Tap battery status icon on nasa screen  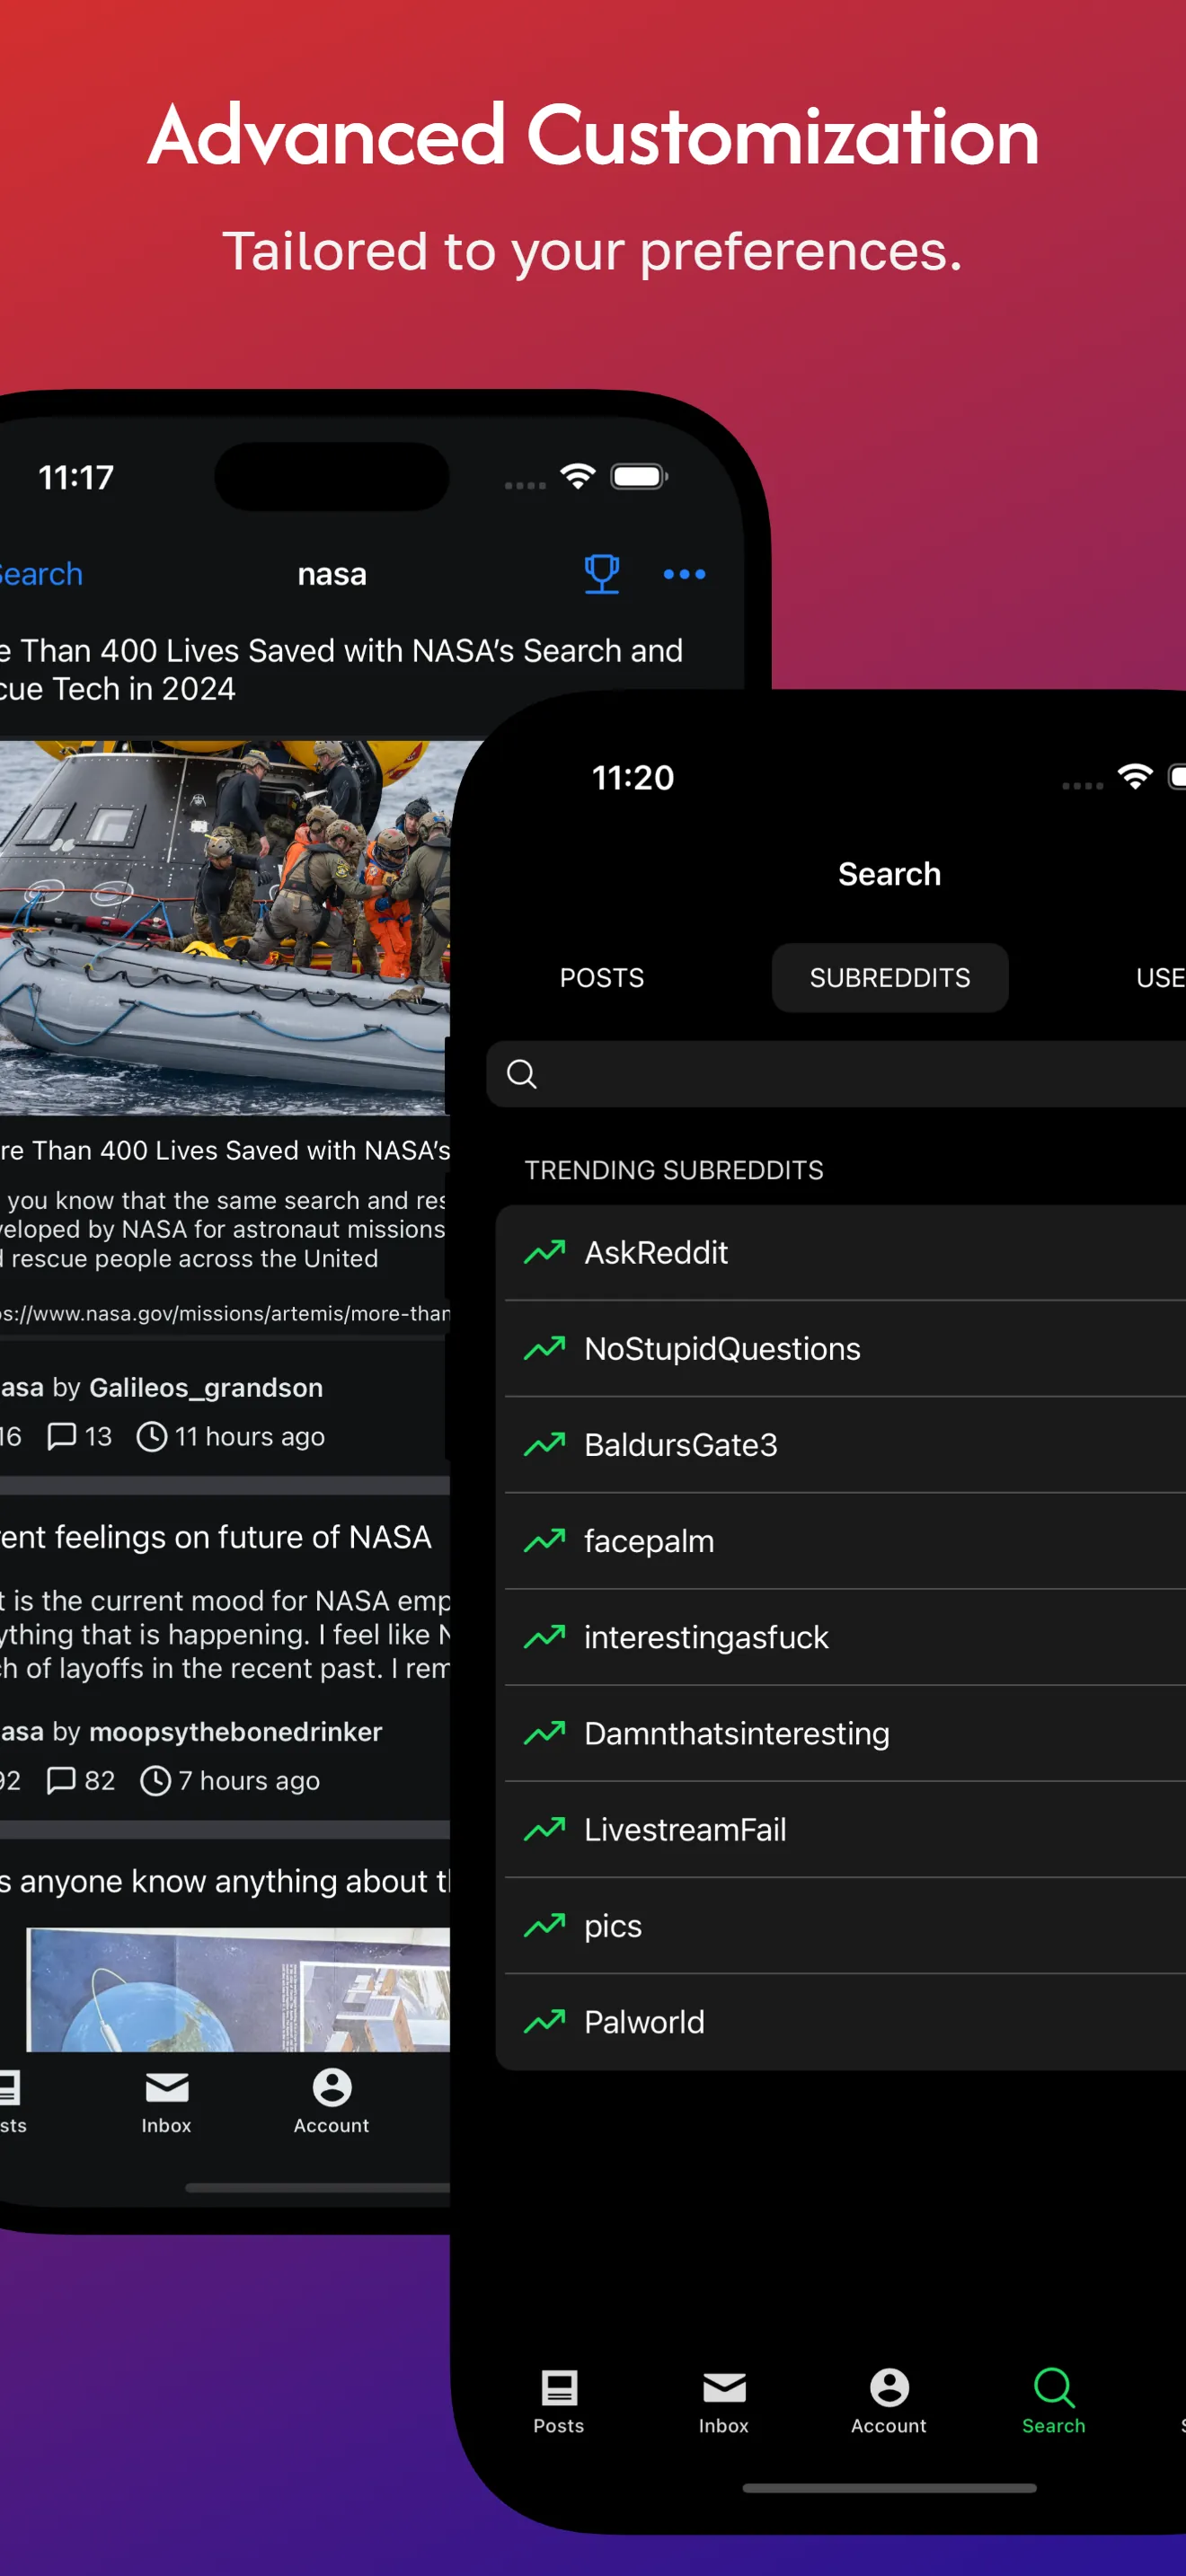[x=639, y=476]
